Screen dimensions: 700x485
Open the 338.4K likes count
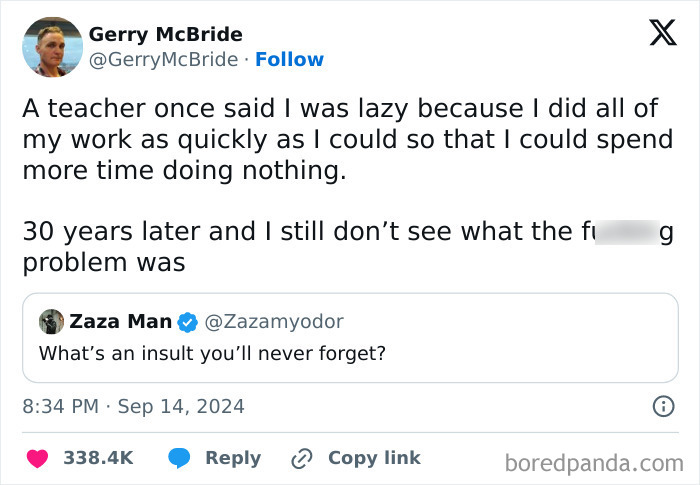coord(98,458)
